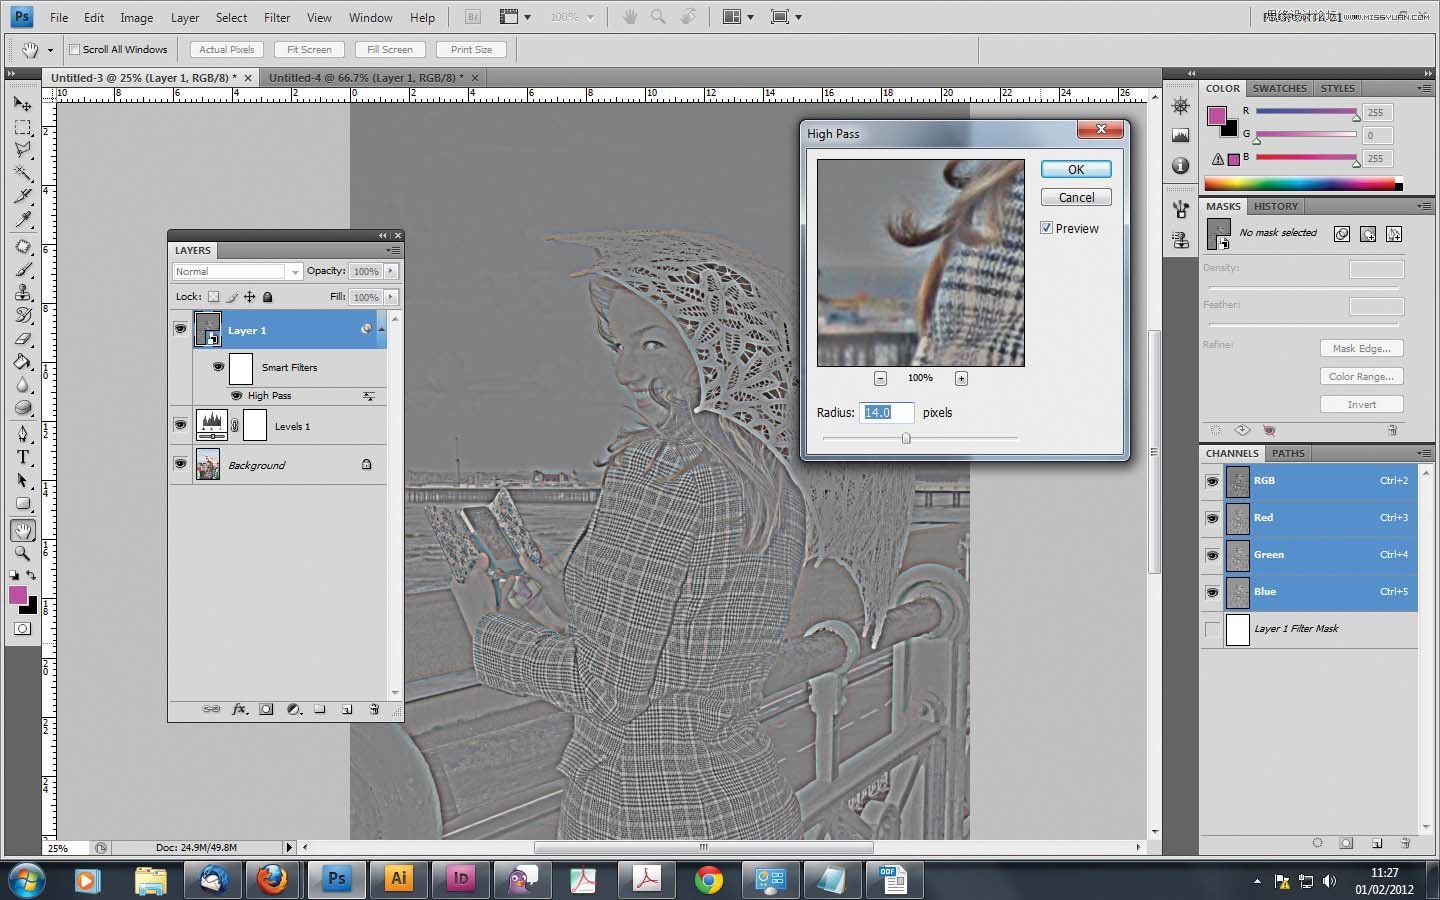
Task: Collapse Layer 1 smart filters list
Action: [x=381, y=329]
